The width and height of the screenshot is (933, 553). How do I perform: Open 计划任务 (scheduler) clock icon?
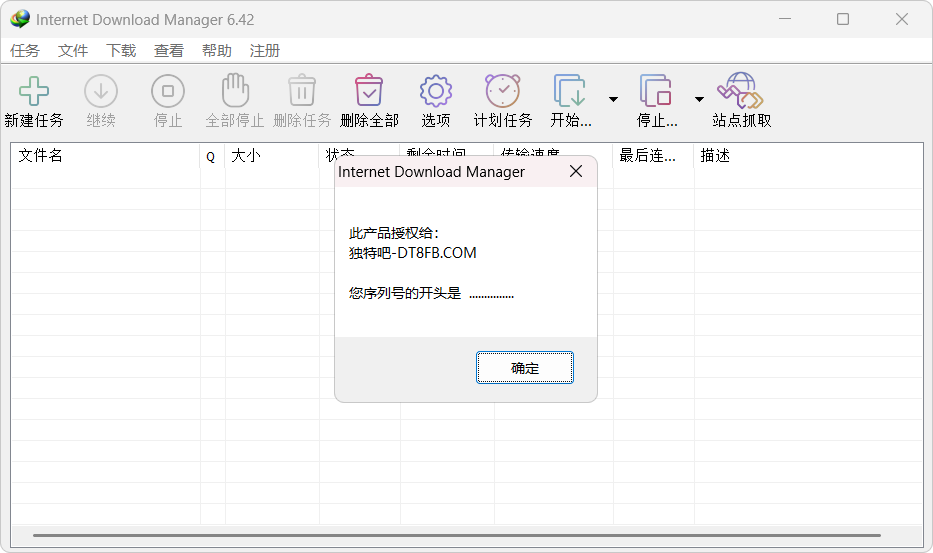point(503,90)
